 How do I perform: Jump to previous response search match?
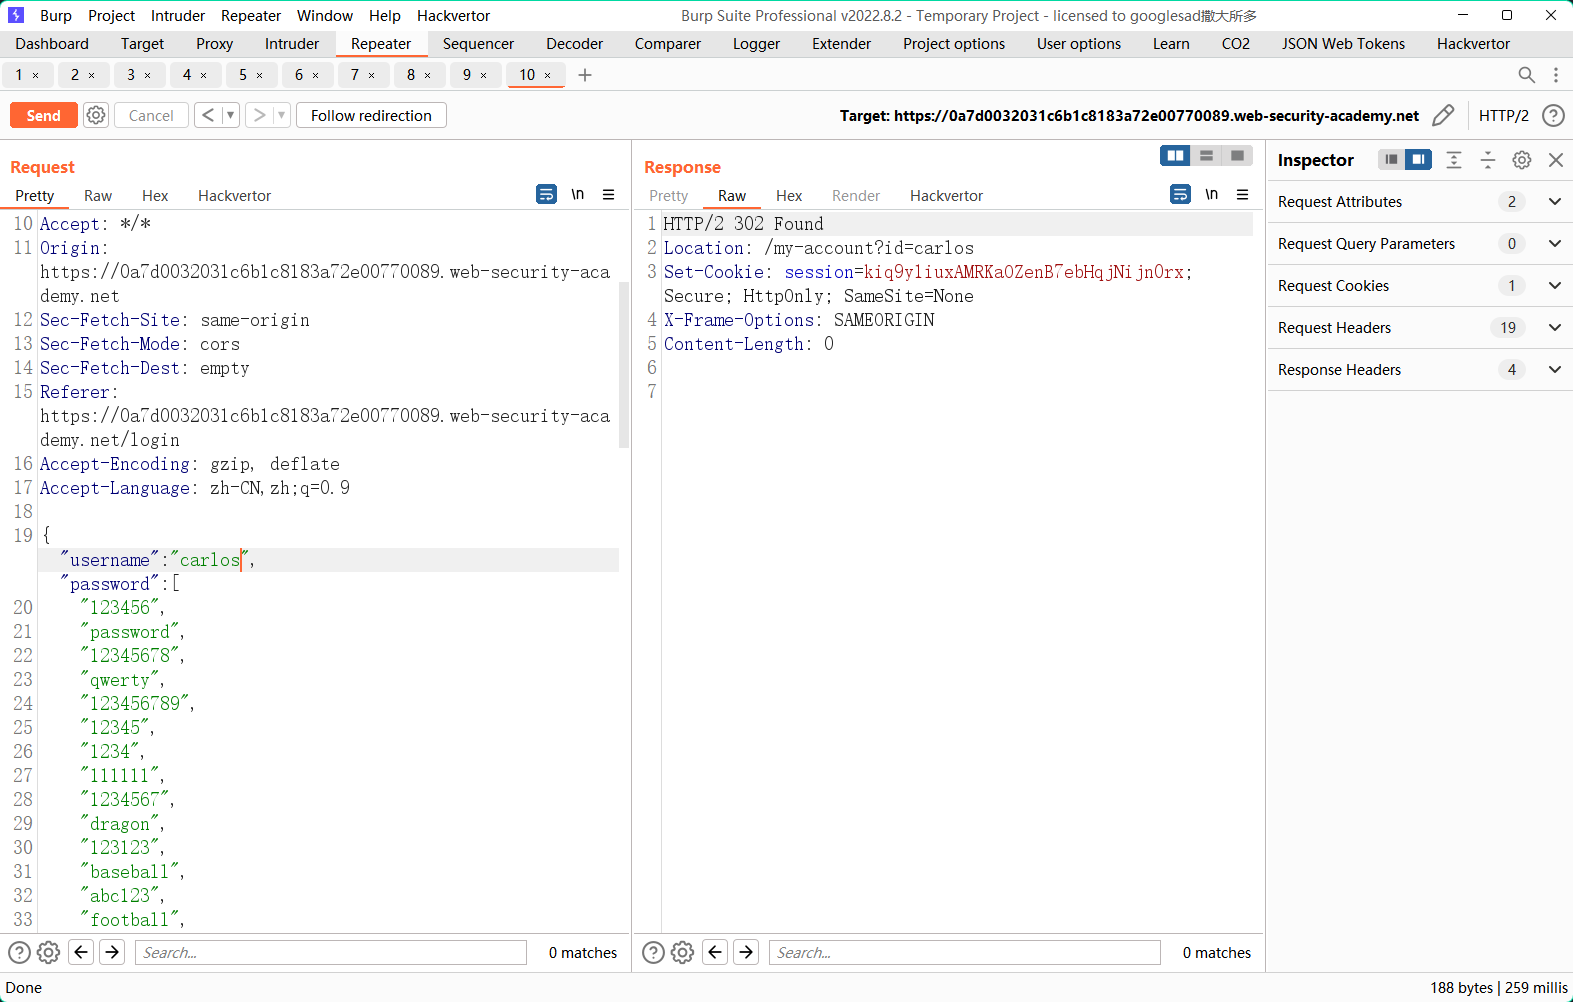tap(716, 952)
